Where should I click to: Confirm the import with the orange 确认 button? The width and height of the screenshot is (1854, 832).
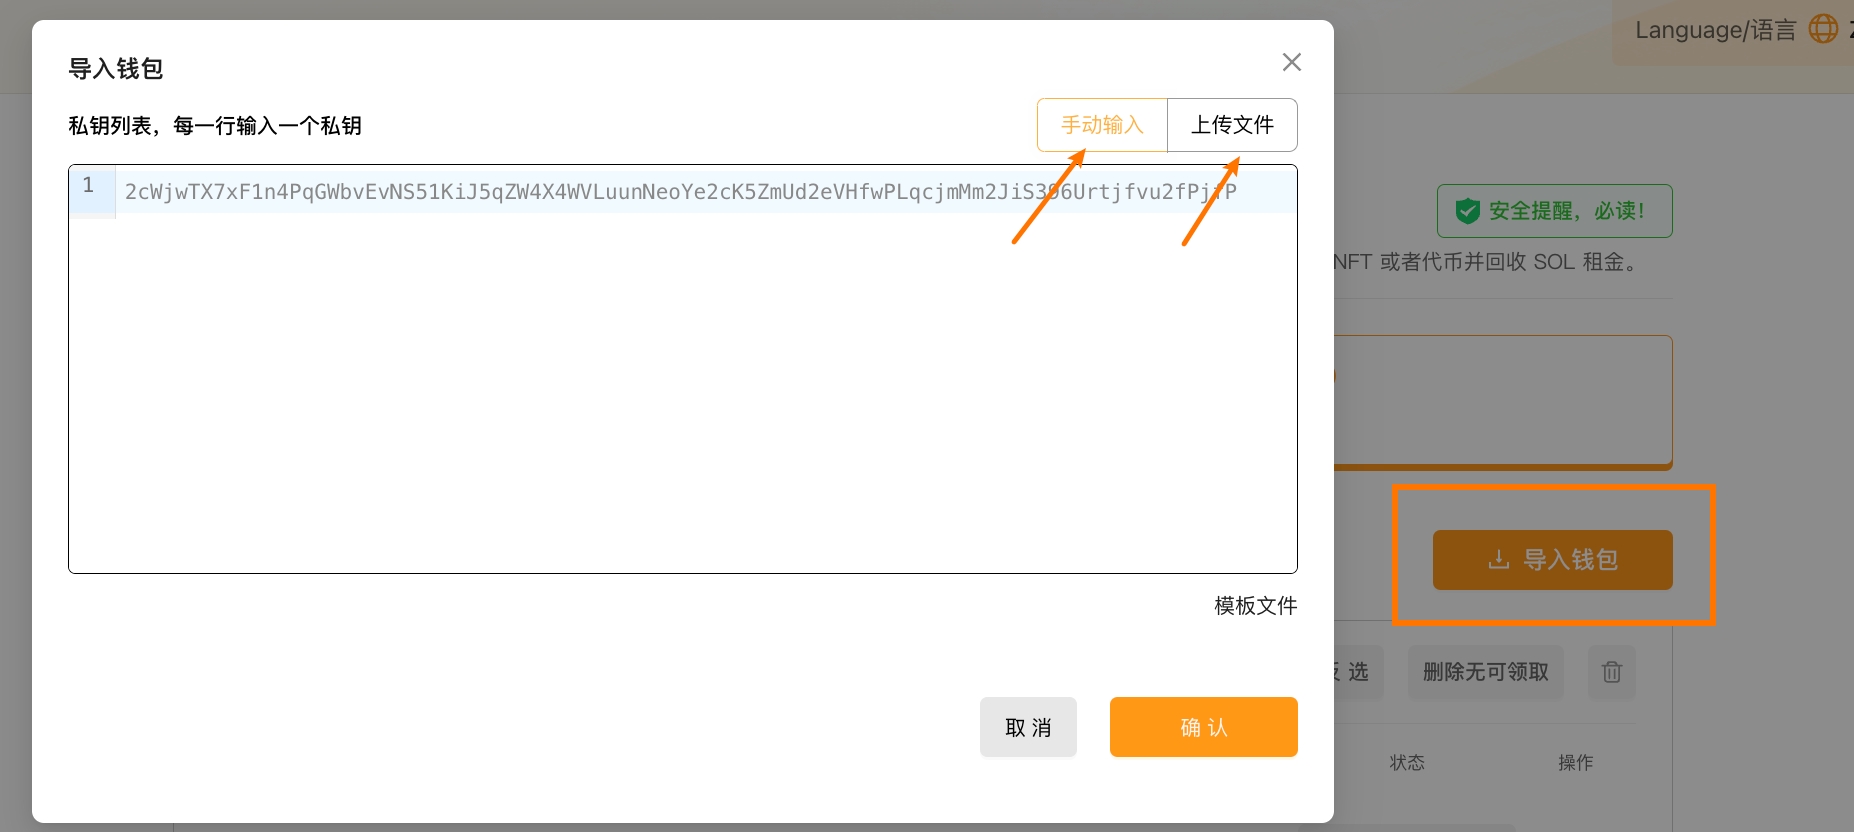tap(1203, 727)
